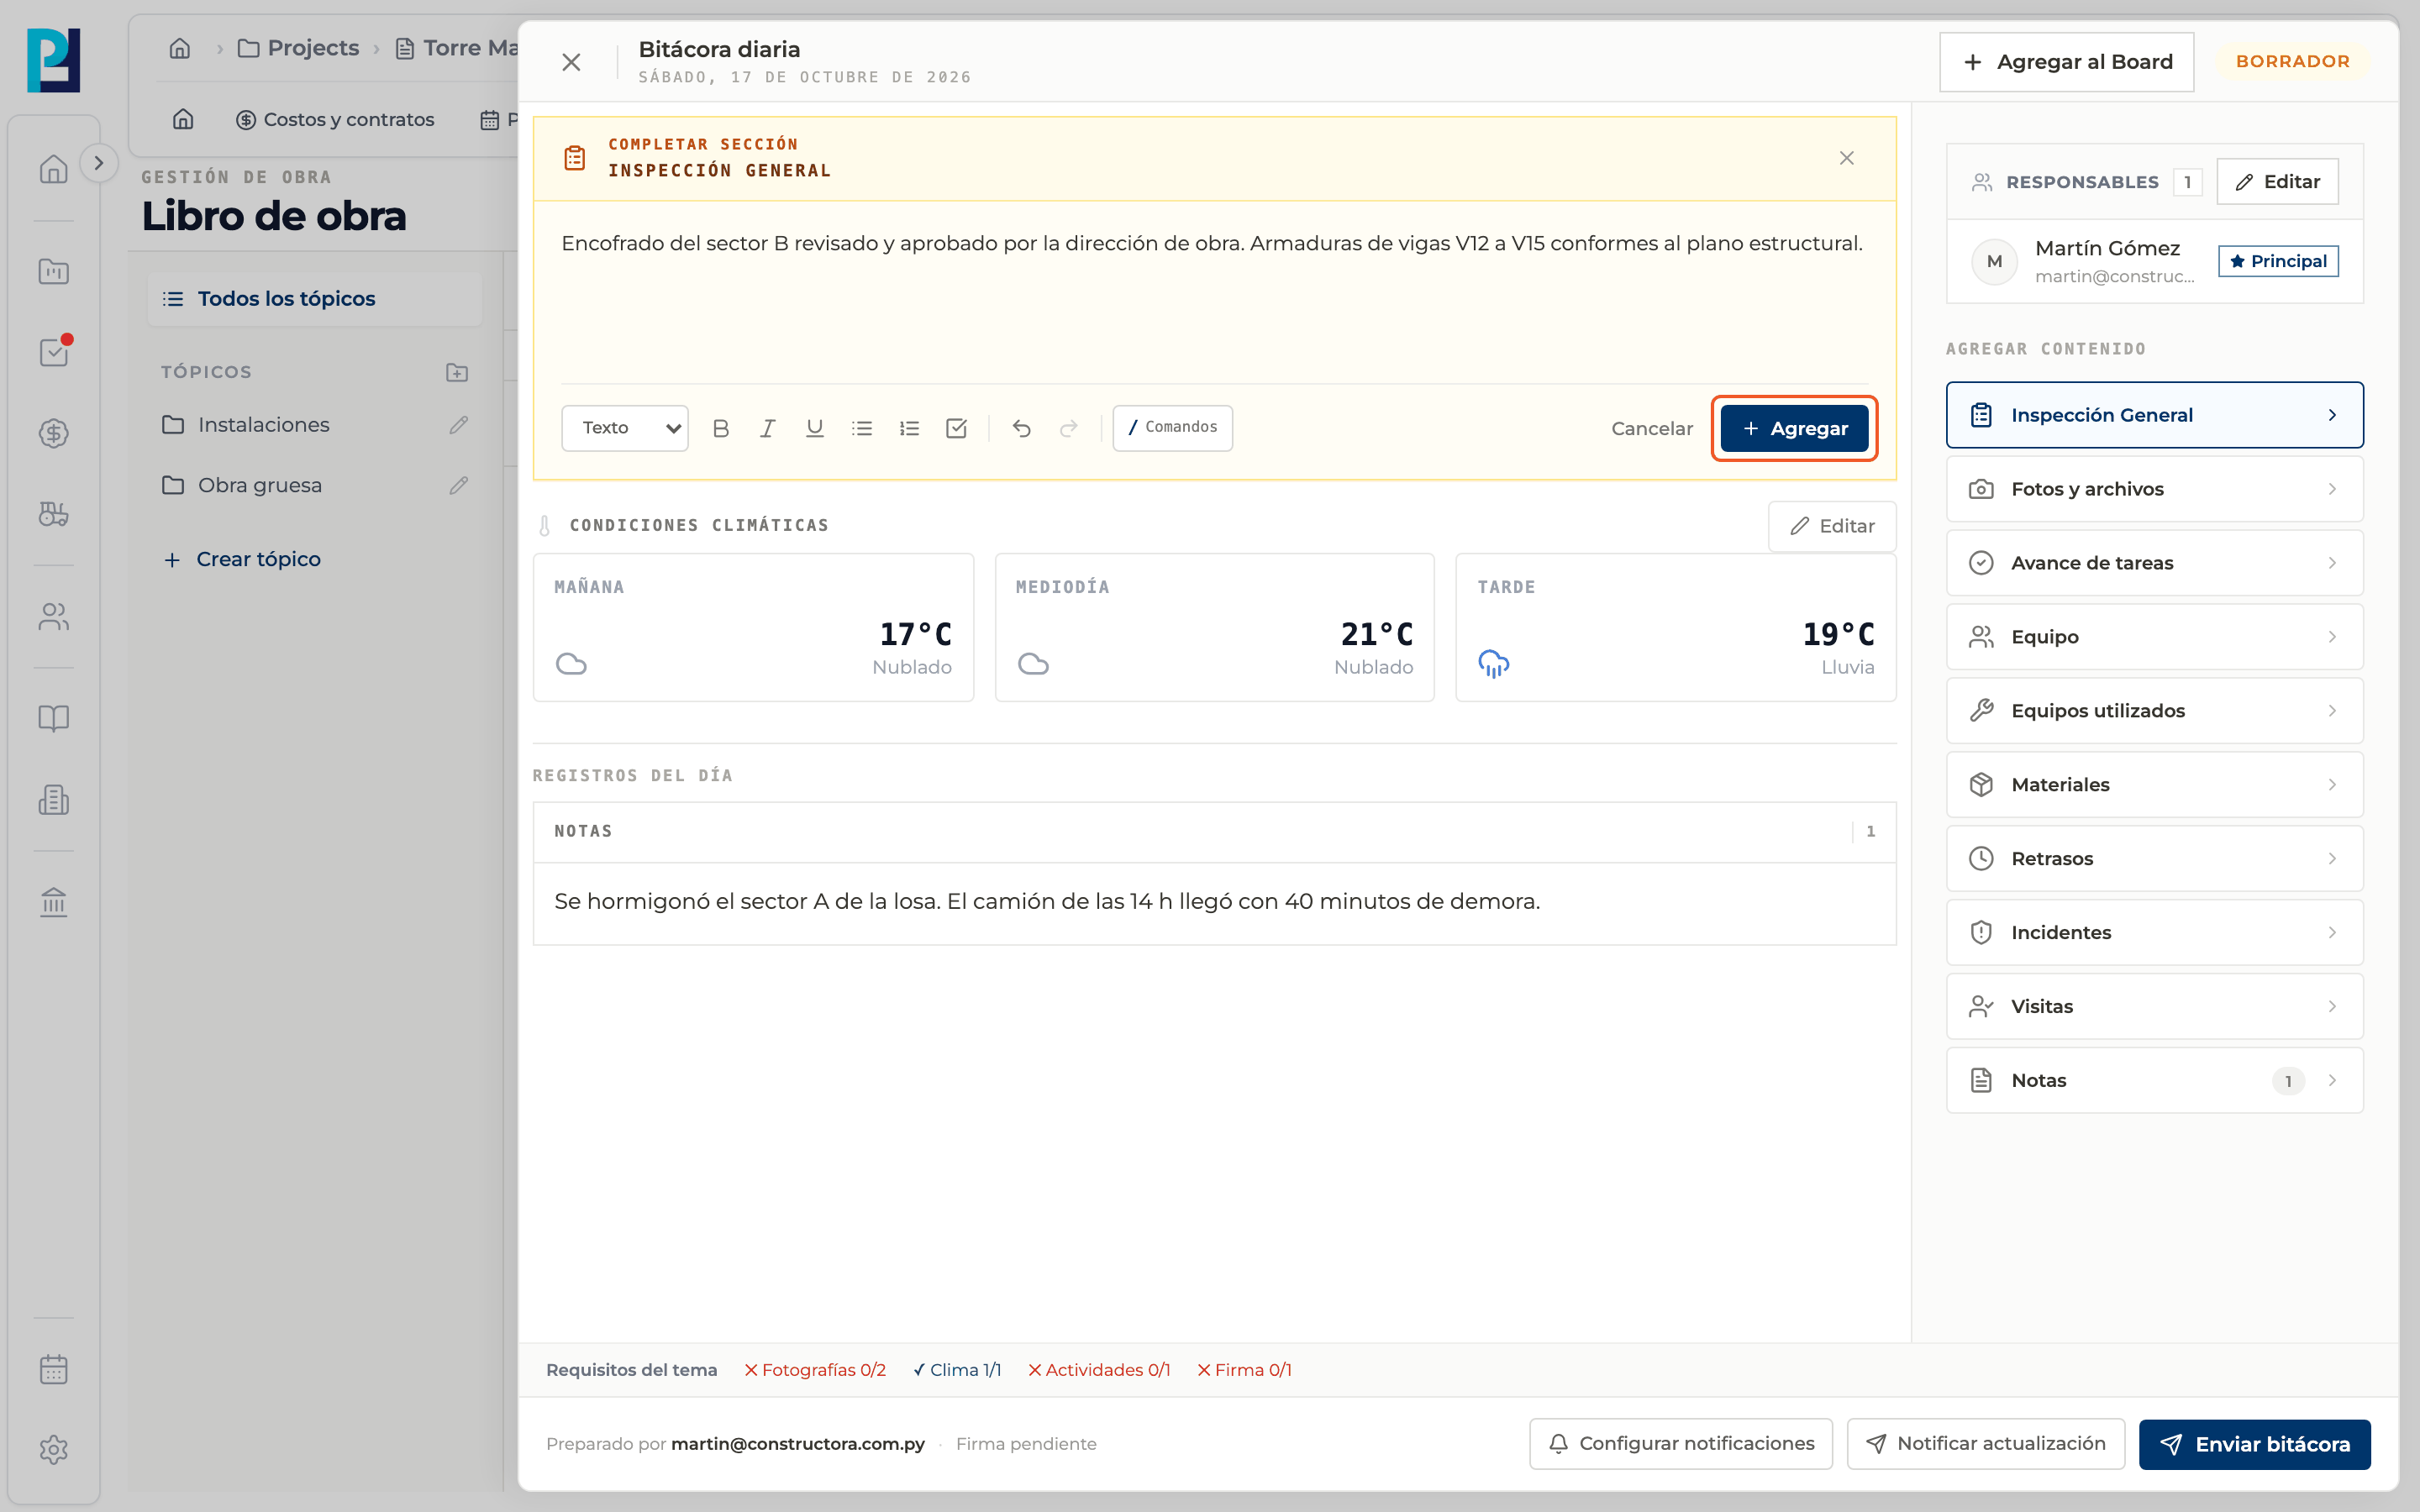Apply italic formatting in the editor toolbar
The width and height of the screenshot is (2420, 1512).
click(767, 428)
